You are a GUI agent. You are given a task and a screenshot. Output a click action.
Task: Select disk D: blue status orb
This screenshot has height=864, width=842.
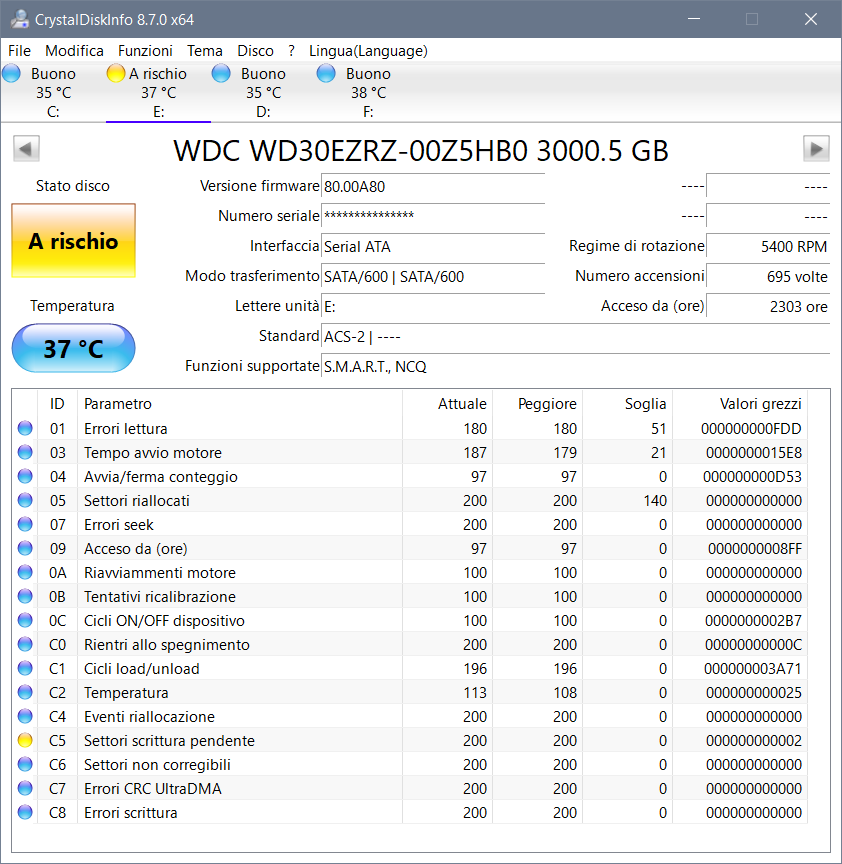221,73
